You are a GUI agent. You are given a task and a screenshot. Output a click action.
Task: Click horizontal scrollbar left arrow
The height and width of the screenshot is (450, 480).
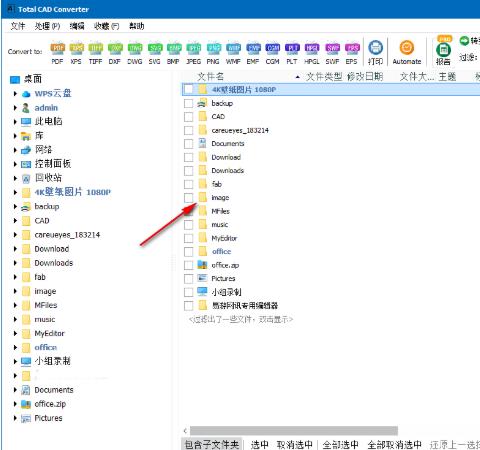click(x=185, y=430)
